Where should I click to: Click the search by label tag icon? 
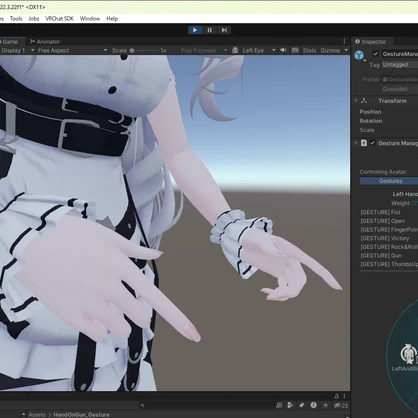tap(302, 405)
